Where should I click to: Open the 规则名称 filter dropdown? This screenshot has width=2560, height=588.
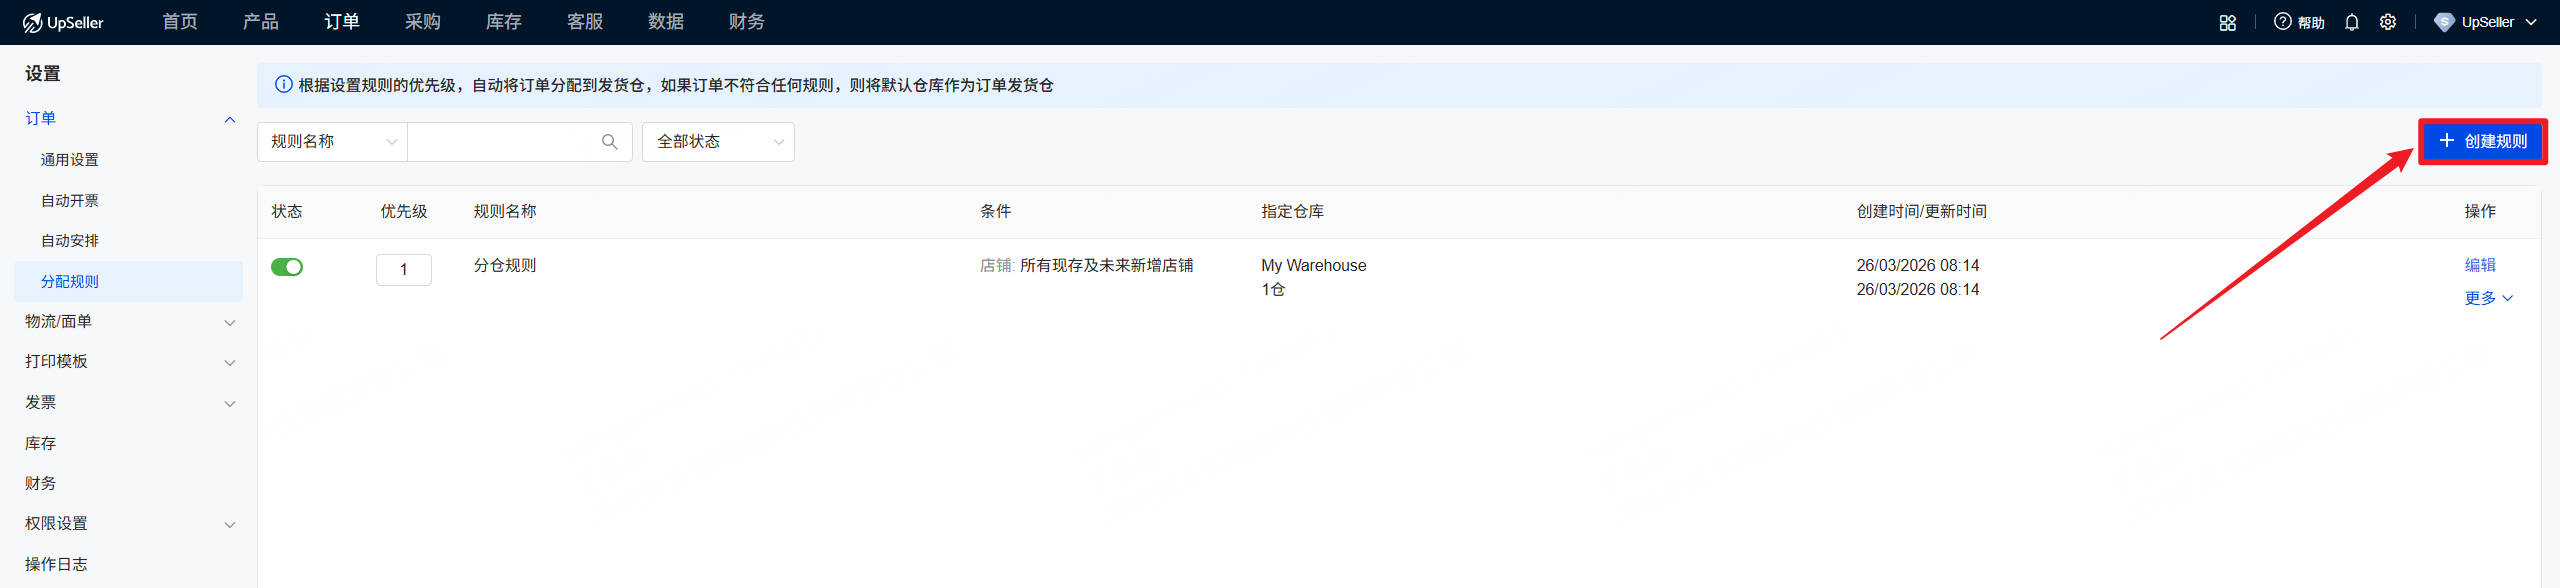point(332,142)
